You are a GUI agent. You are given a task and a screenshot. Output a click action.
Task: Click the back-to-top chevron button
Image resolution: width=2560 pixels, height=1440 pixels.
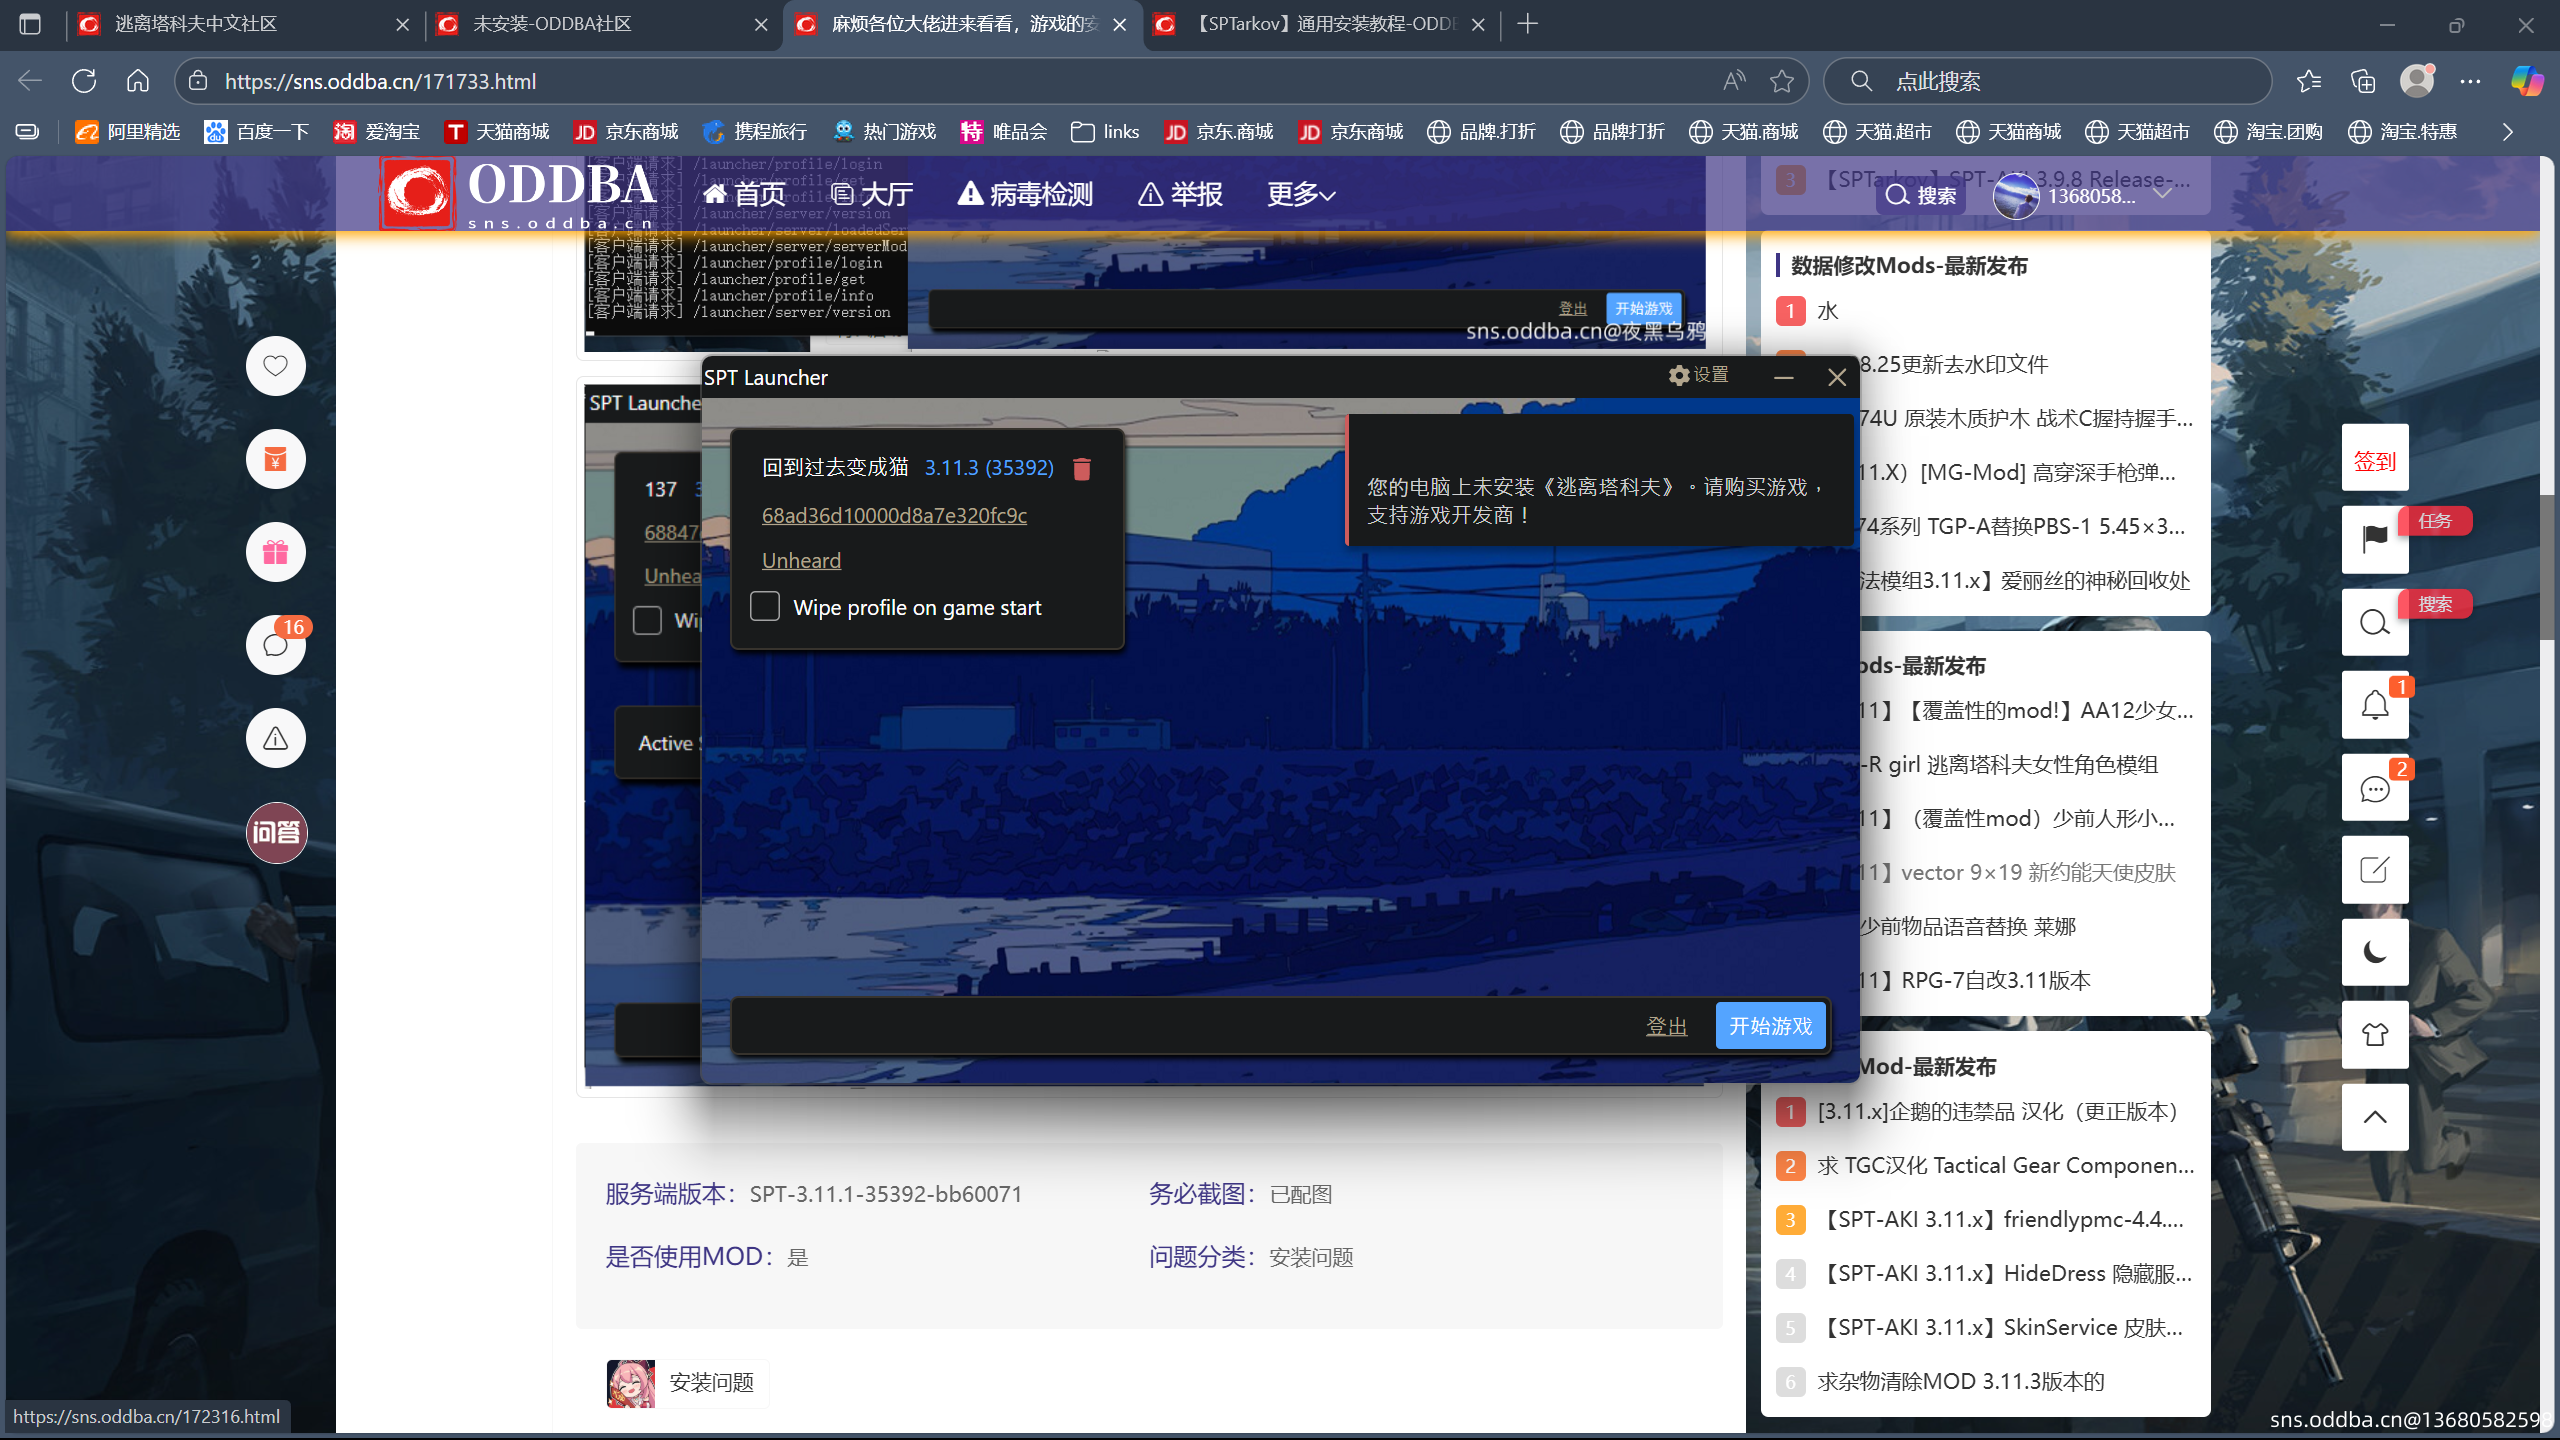[2374, 1117]
